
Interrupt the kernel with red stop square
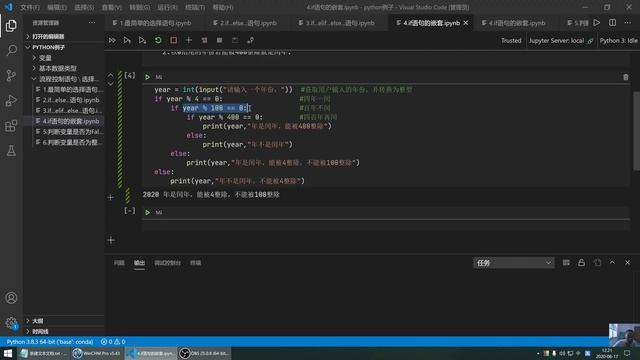click(x=173, y=40)
